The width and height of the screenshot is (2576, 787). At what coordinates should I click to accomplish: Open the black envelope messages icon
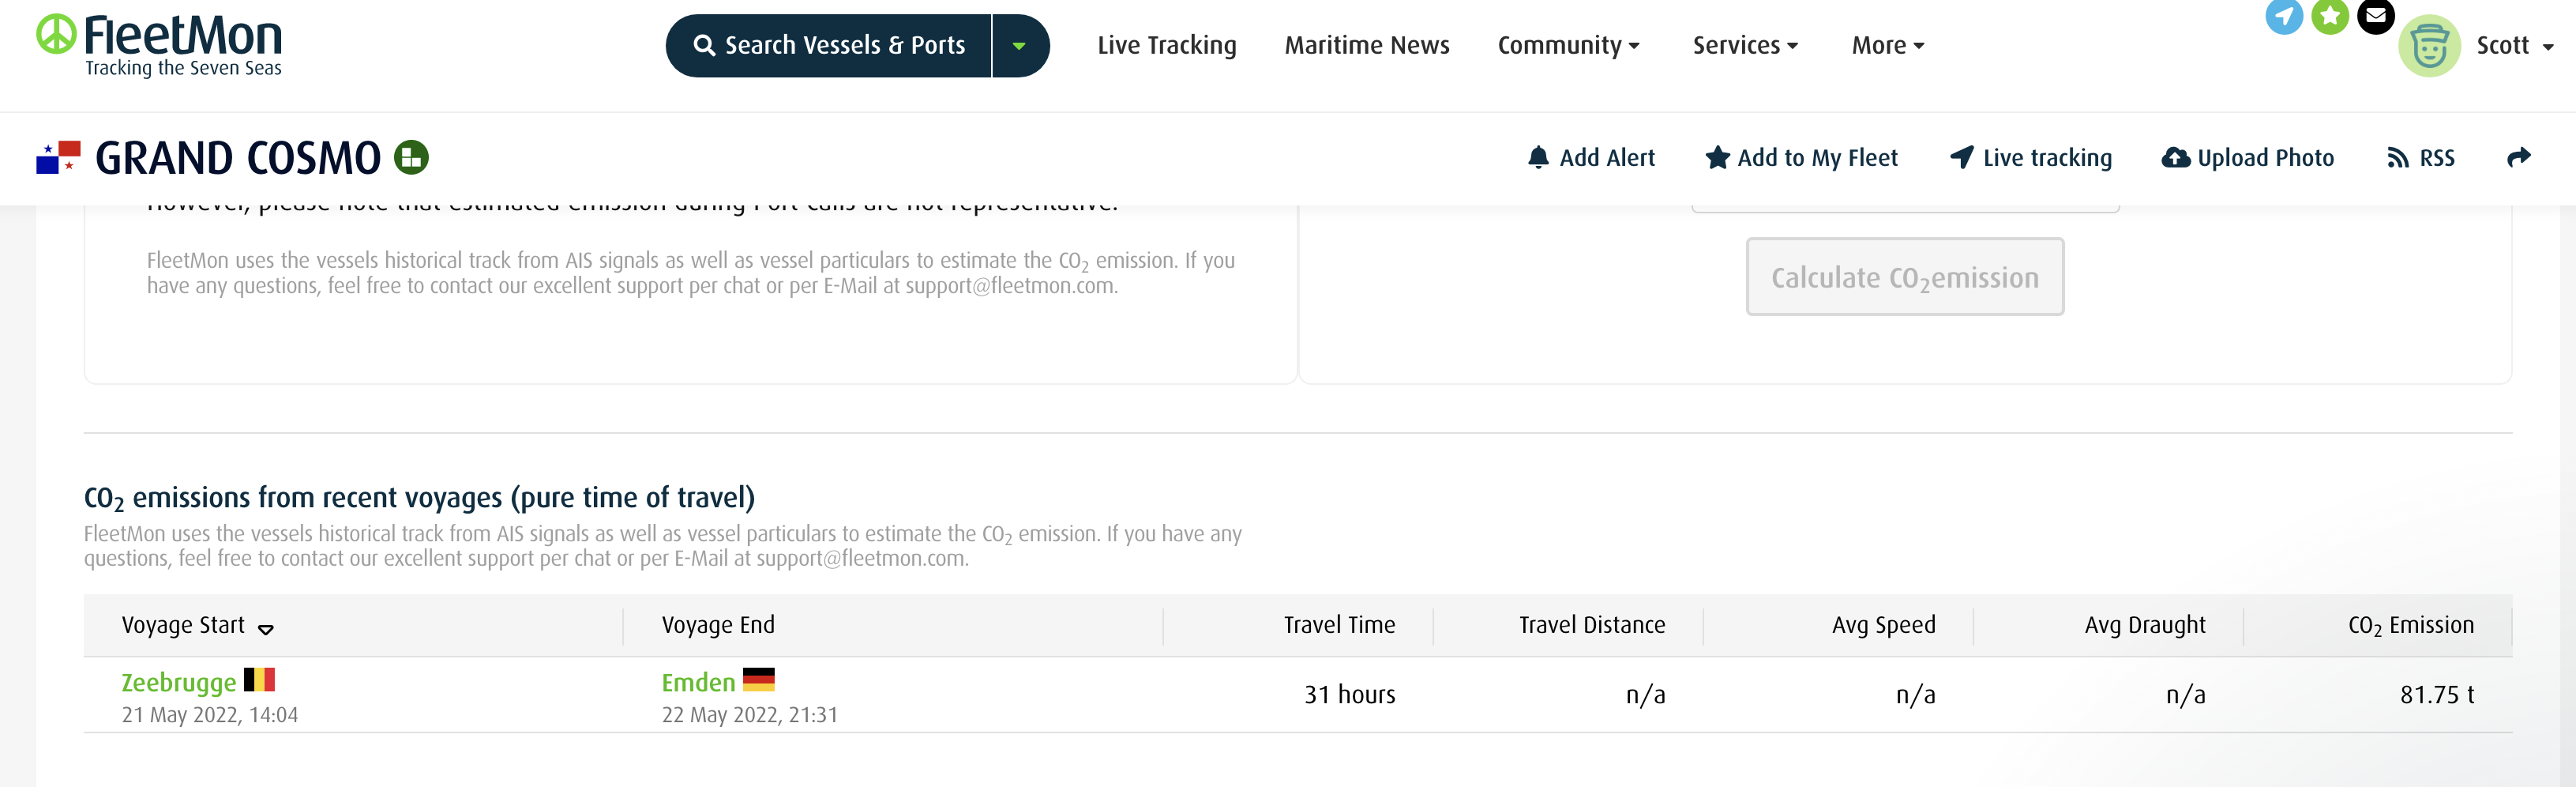(x=2375, y=16)
